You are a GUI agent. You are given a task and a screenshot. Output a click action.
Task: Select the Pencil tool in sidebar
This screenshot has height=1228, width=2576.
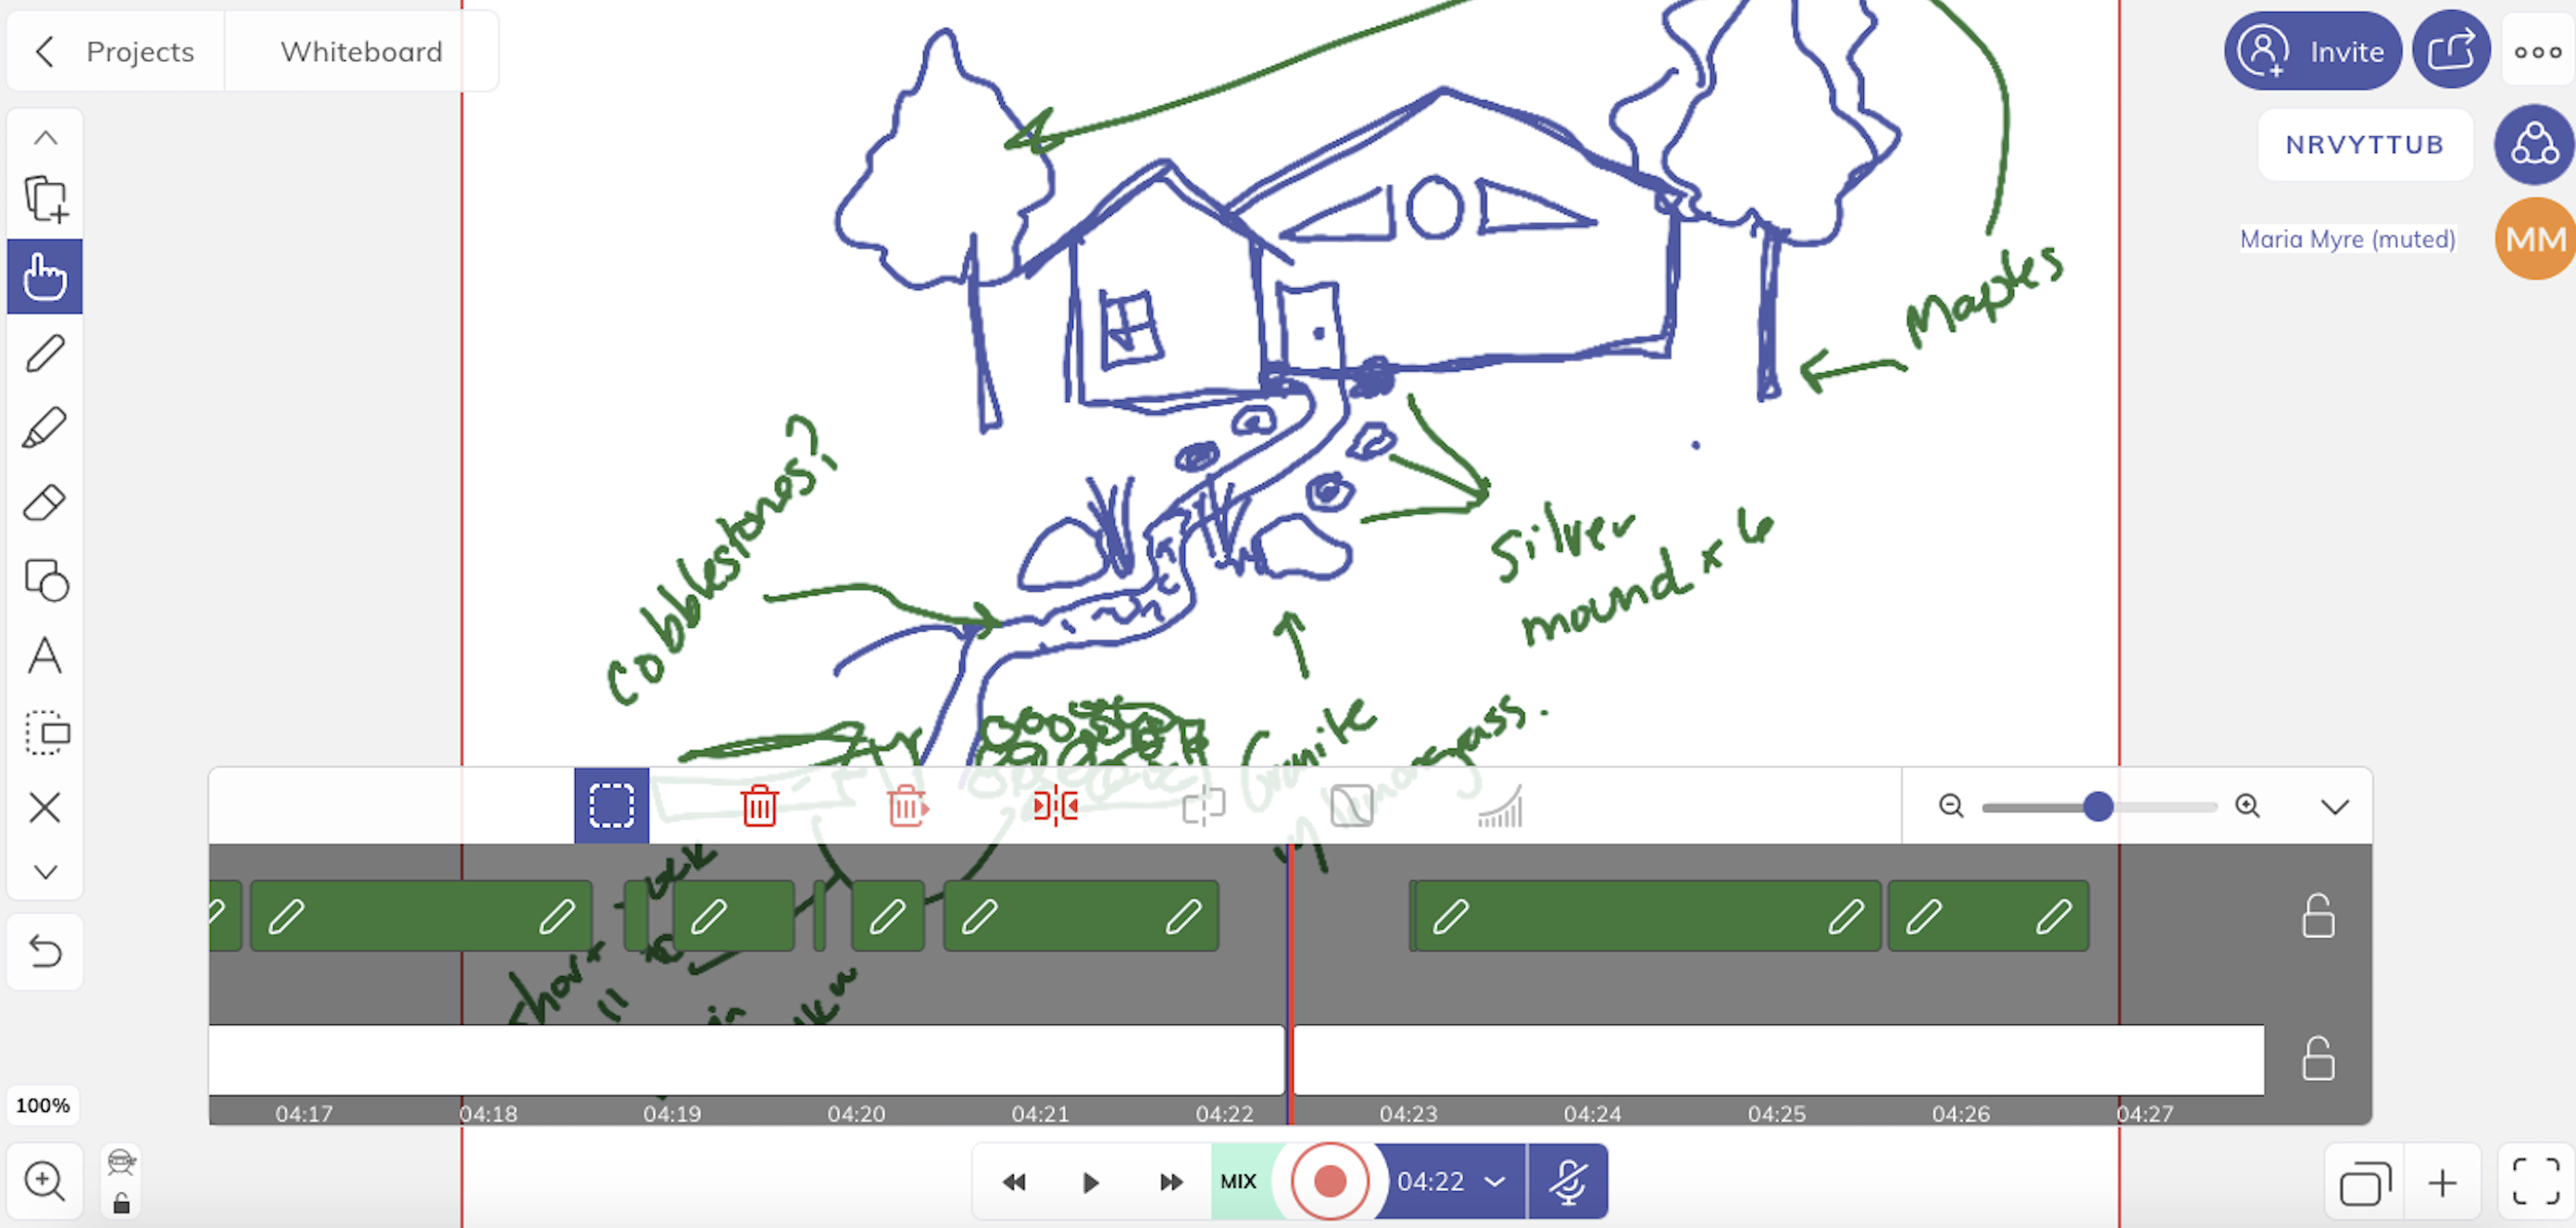pos(44,352)
